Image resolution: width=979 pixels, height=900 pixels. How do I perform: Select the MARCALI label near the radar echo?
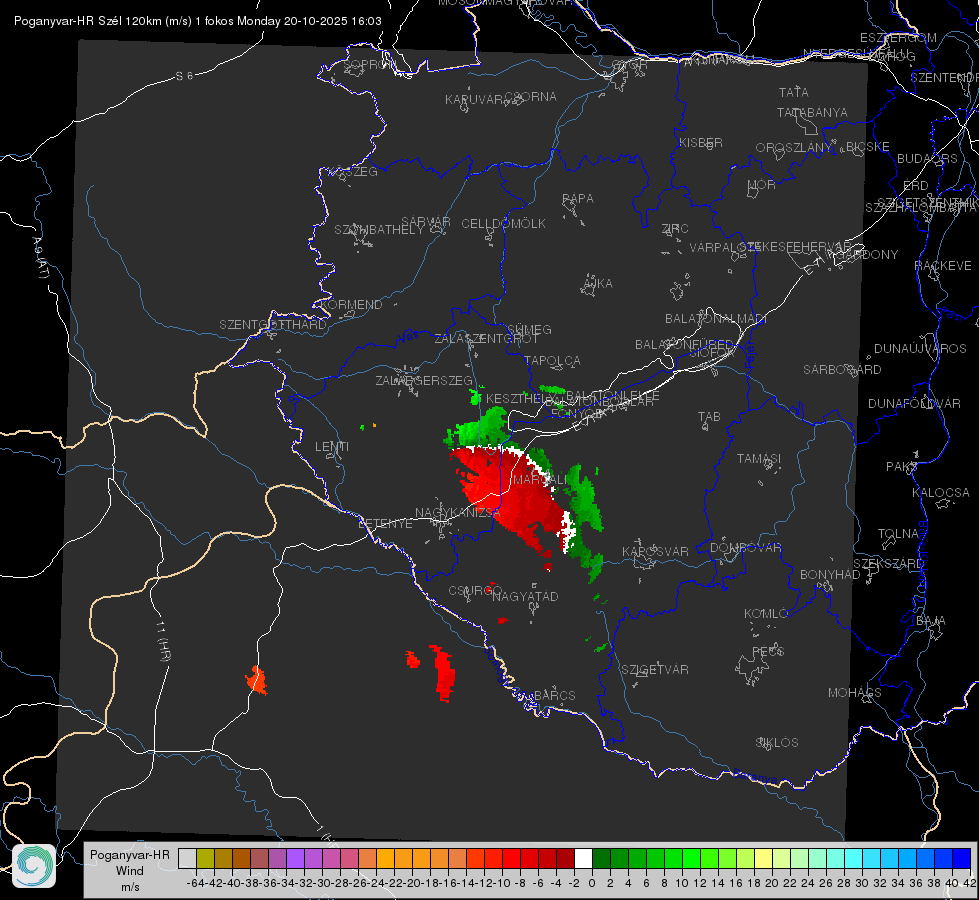click(540, 480)
